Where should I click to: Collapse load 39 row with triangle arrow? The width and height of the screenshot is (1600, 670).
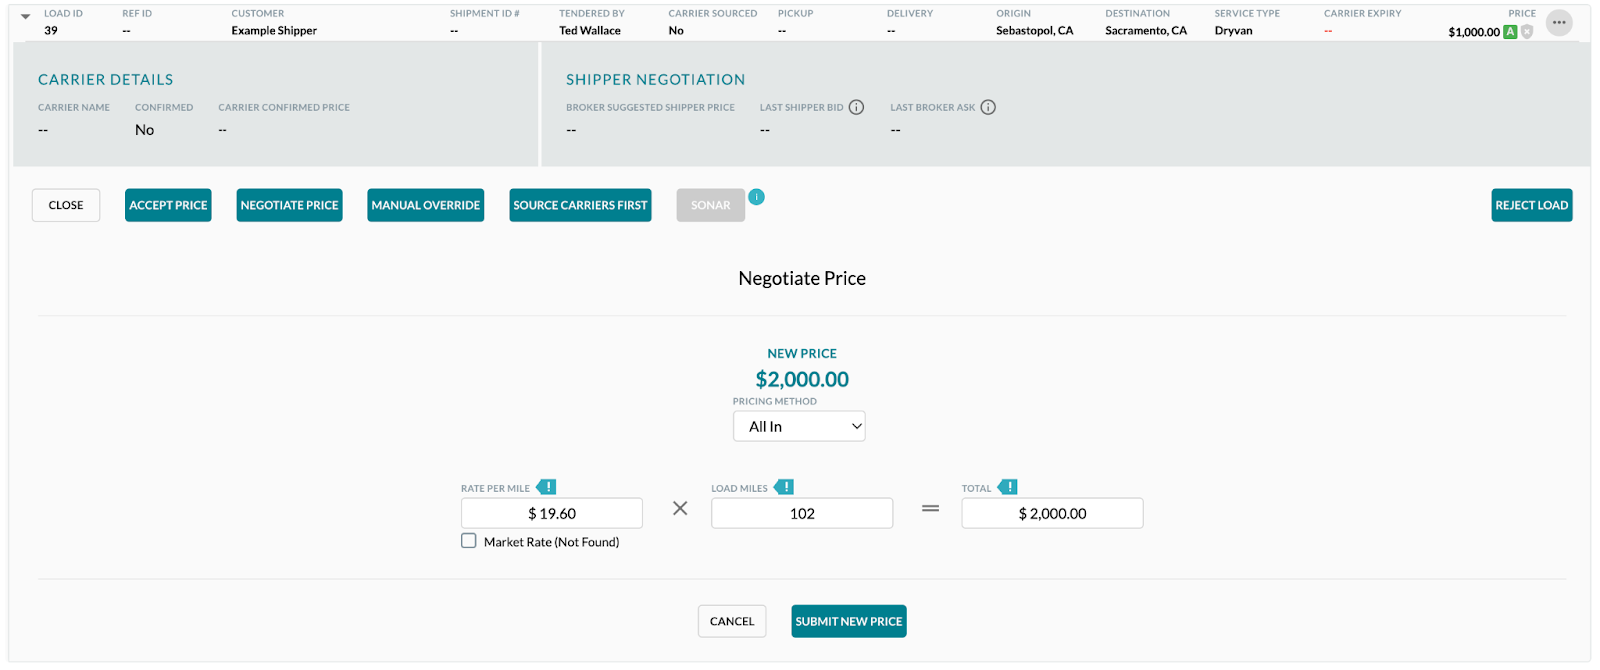(x=25, y=16)
